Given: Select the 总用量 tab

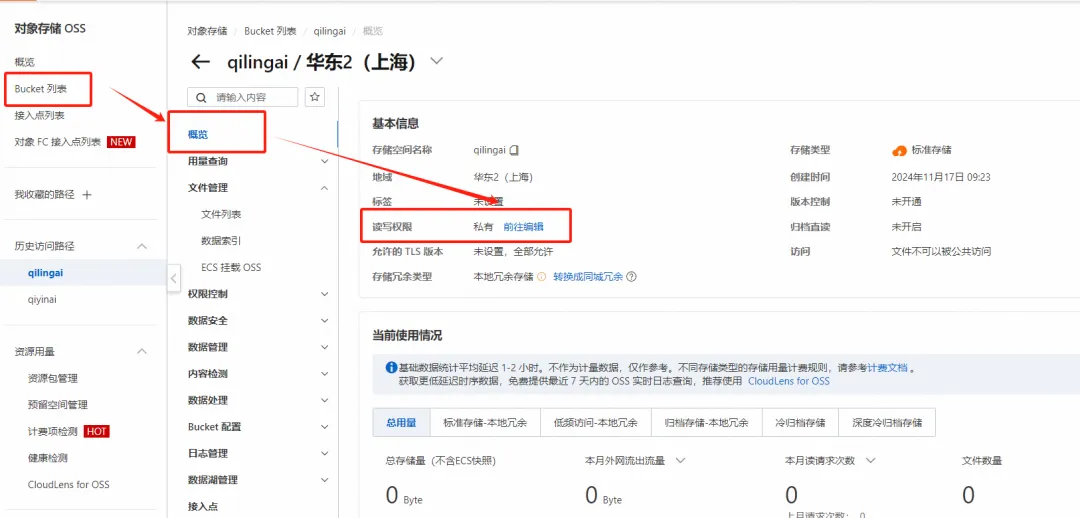Looking at the screenshot, I should 402,423.
